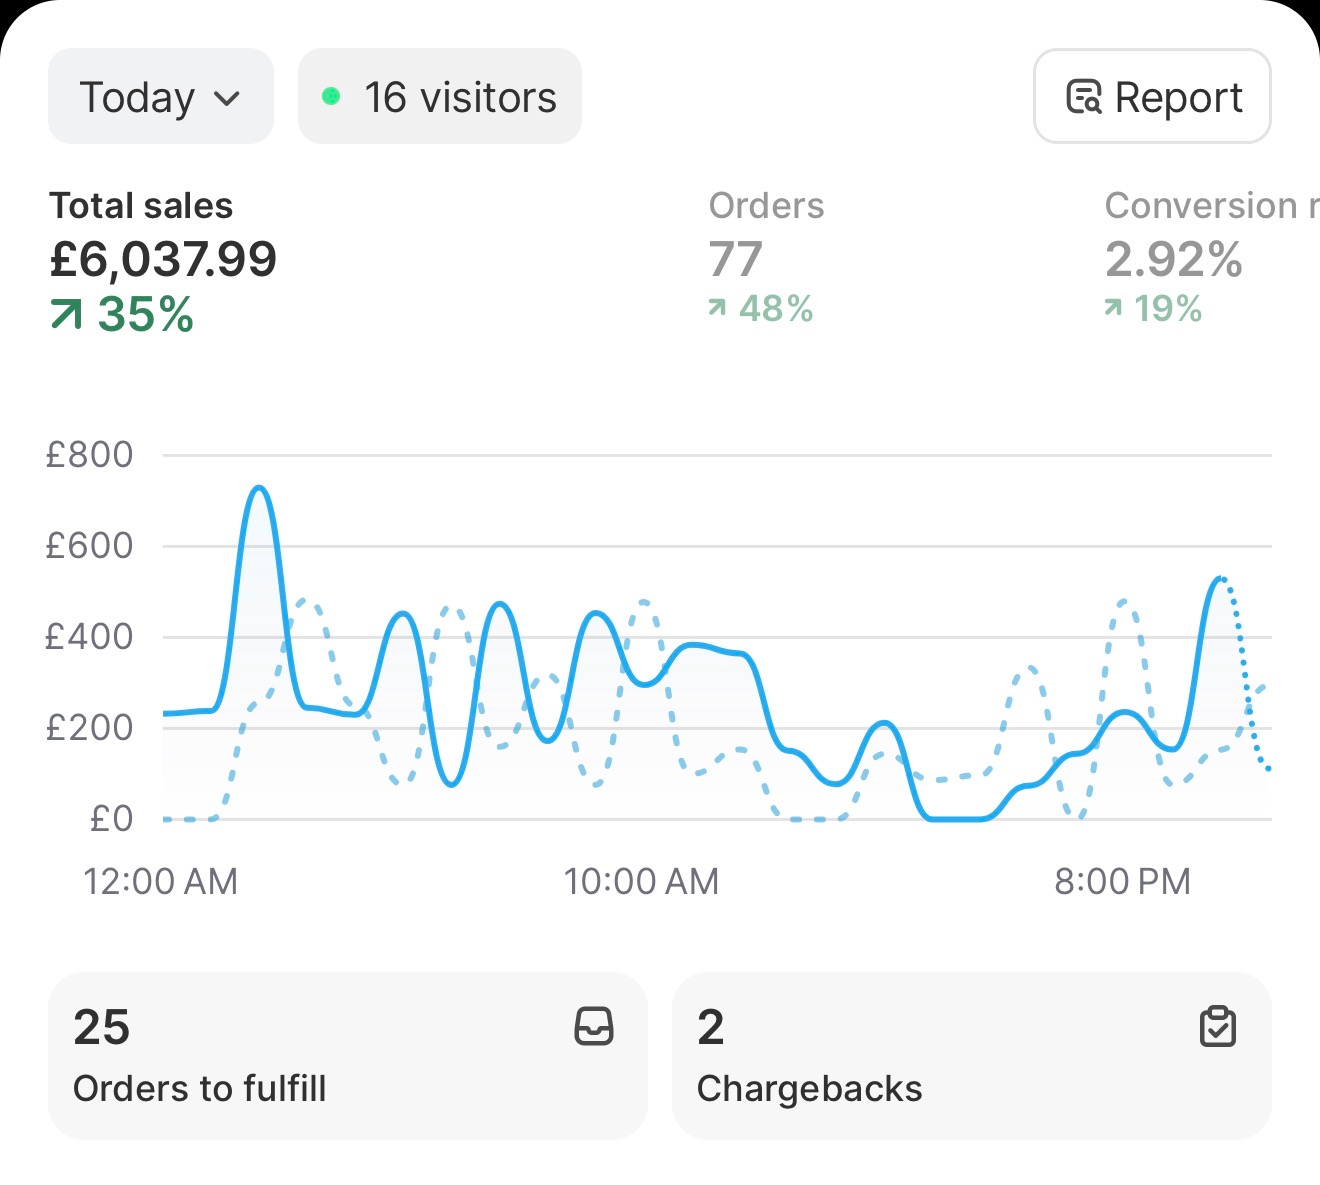This screenshot has height=1185, width=1320.
Task: Click the inbox tray icon
Action: [x=594, y=1027]
